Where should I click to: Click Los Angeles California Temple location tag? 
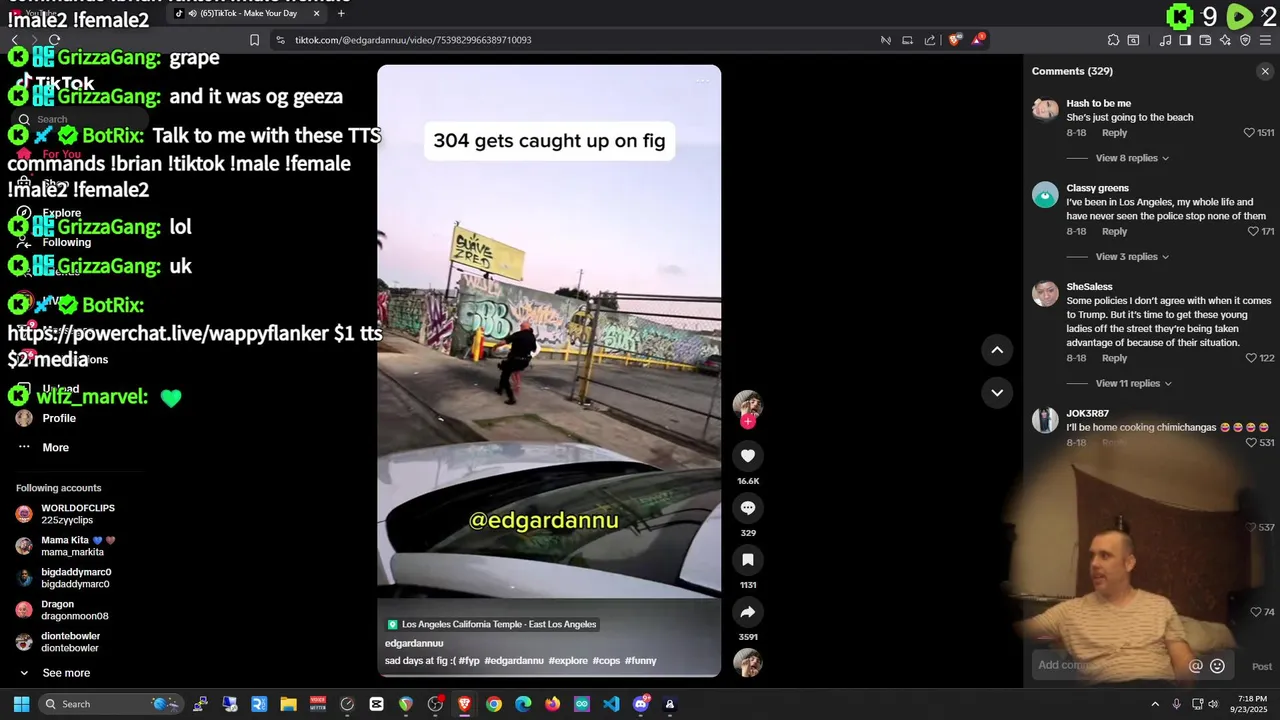click(x=491, y=624)
